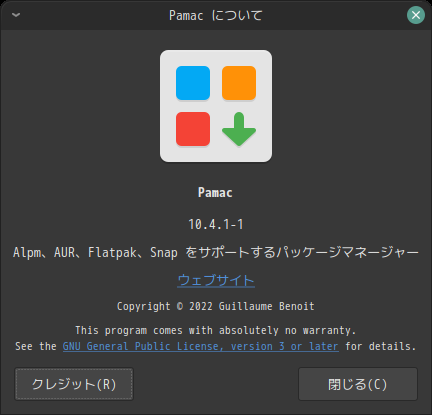Click the Pamac application logo

(216, 106)
